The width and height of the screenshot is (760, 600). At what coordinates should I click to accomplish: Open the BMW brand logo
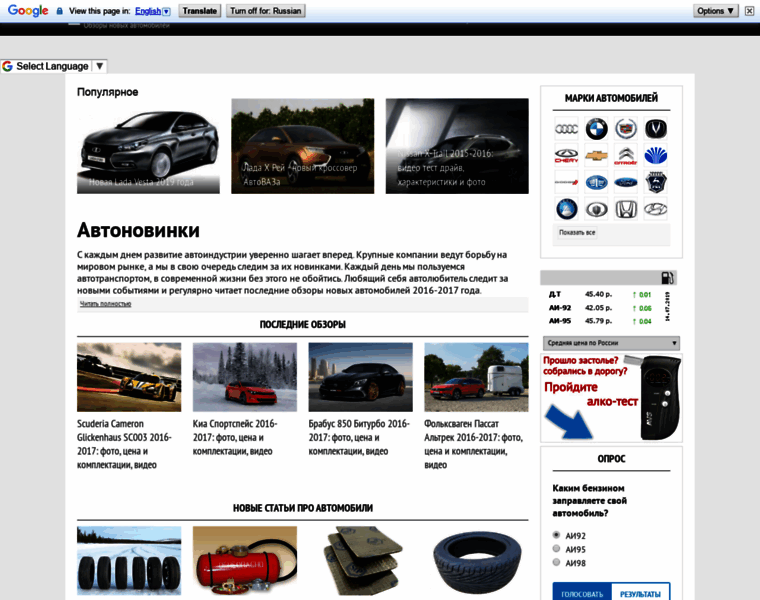(596, 129)
